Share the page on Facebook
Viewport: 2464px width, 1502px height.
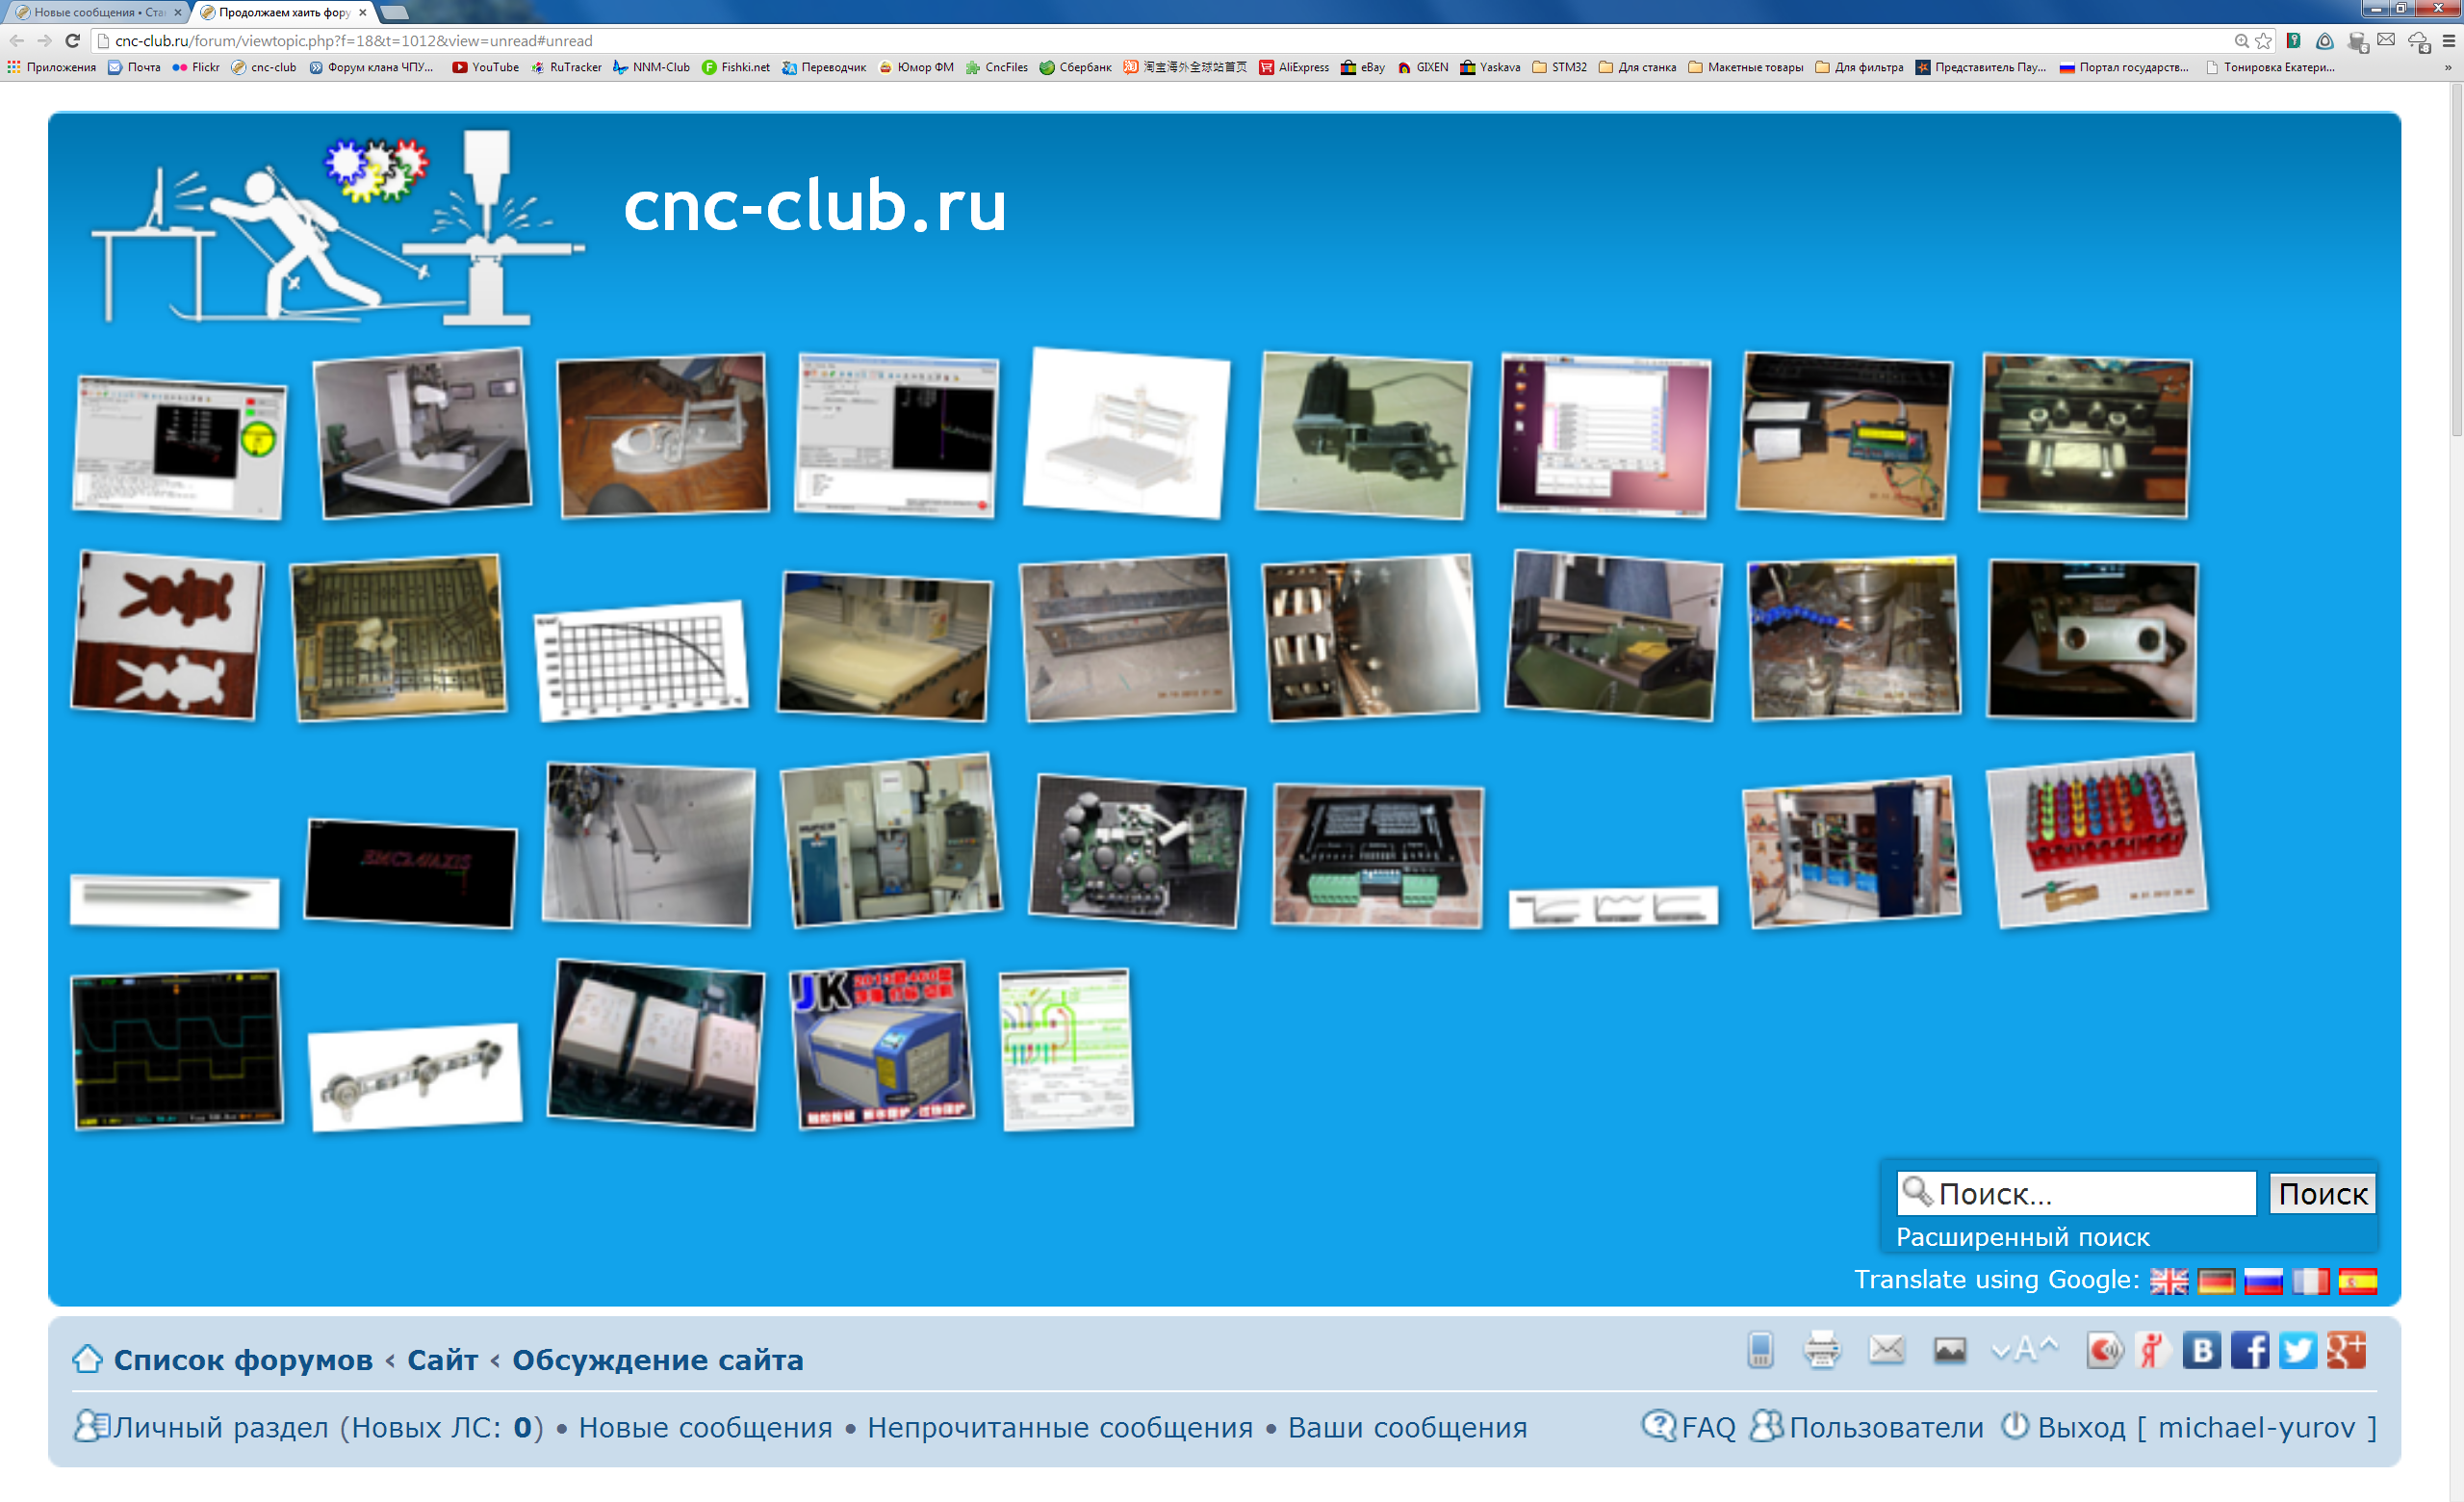click(2249, 1350)
